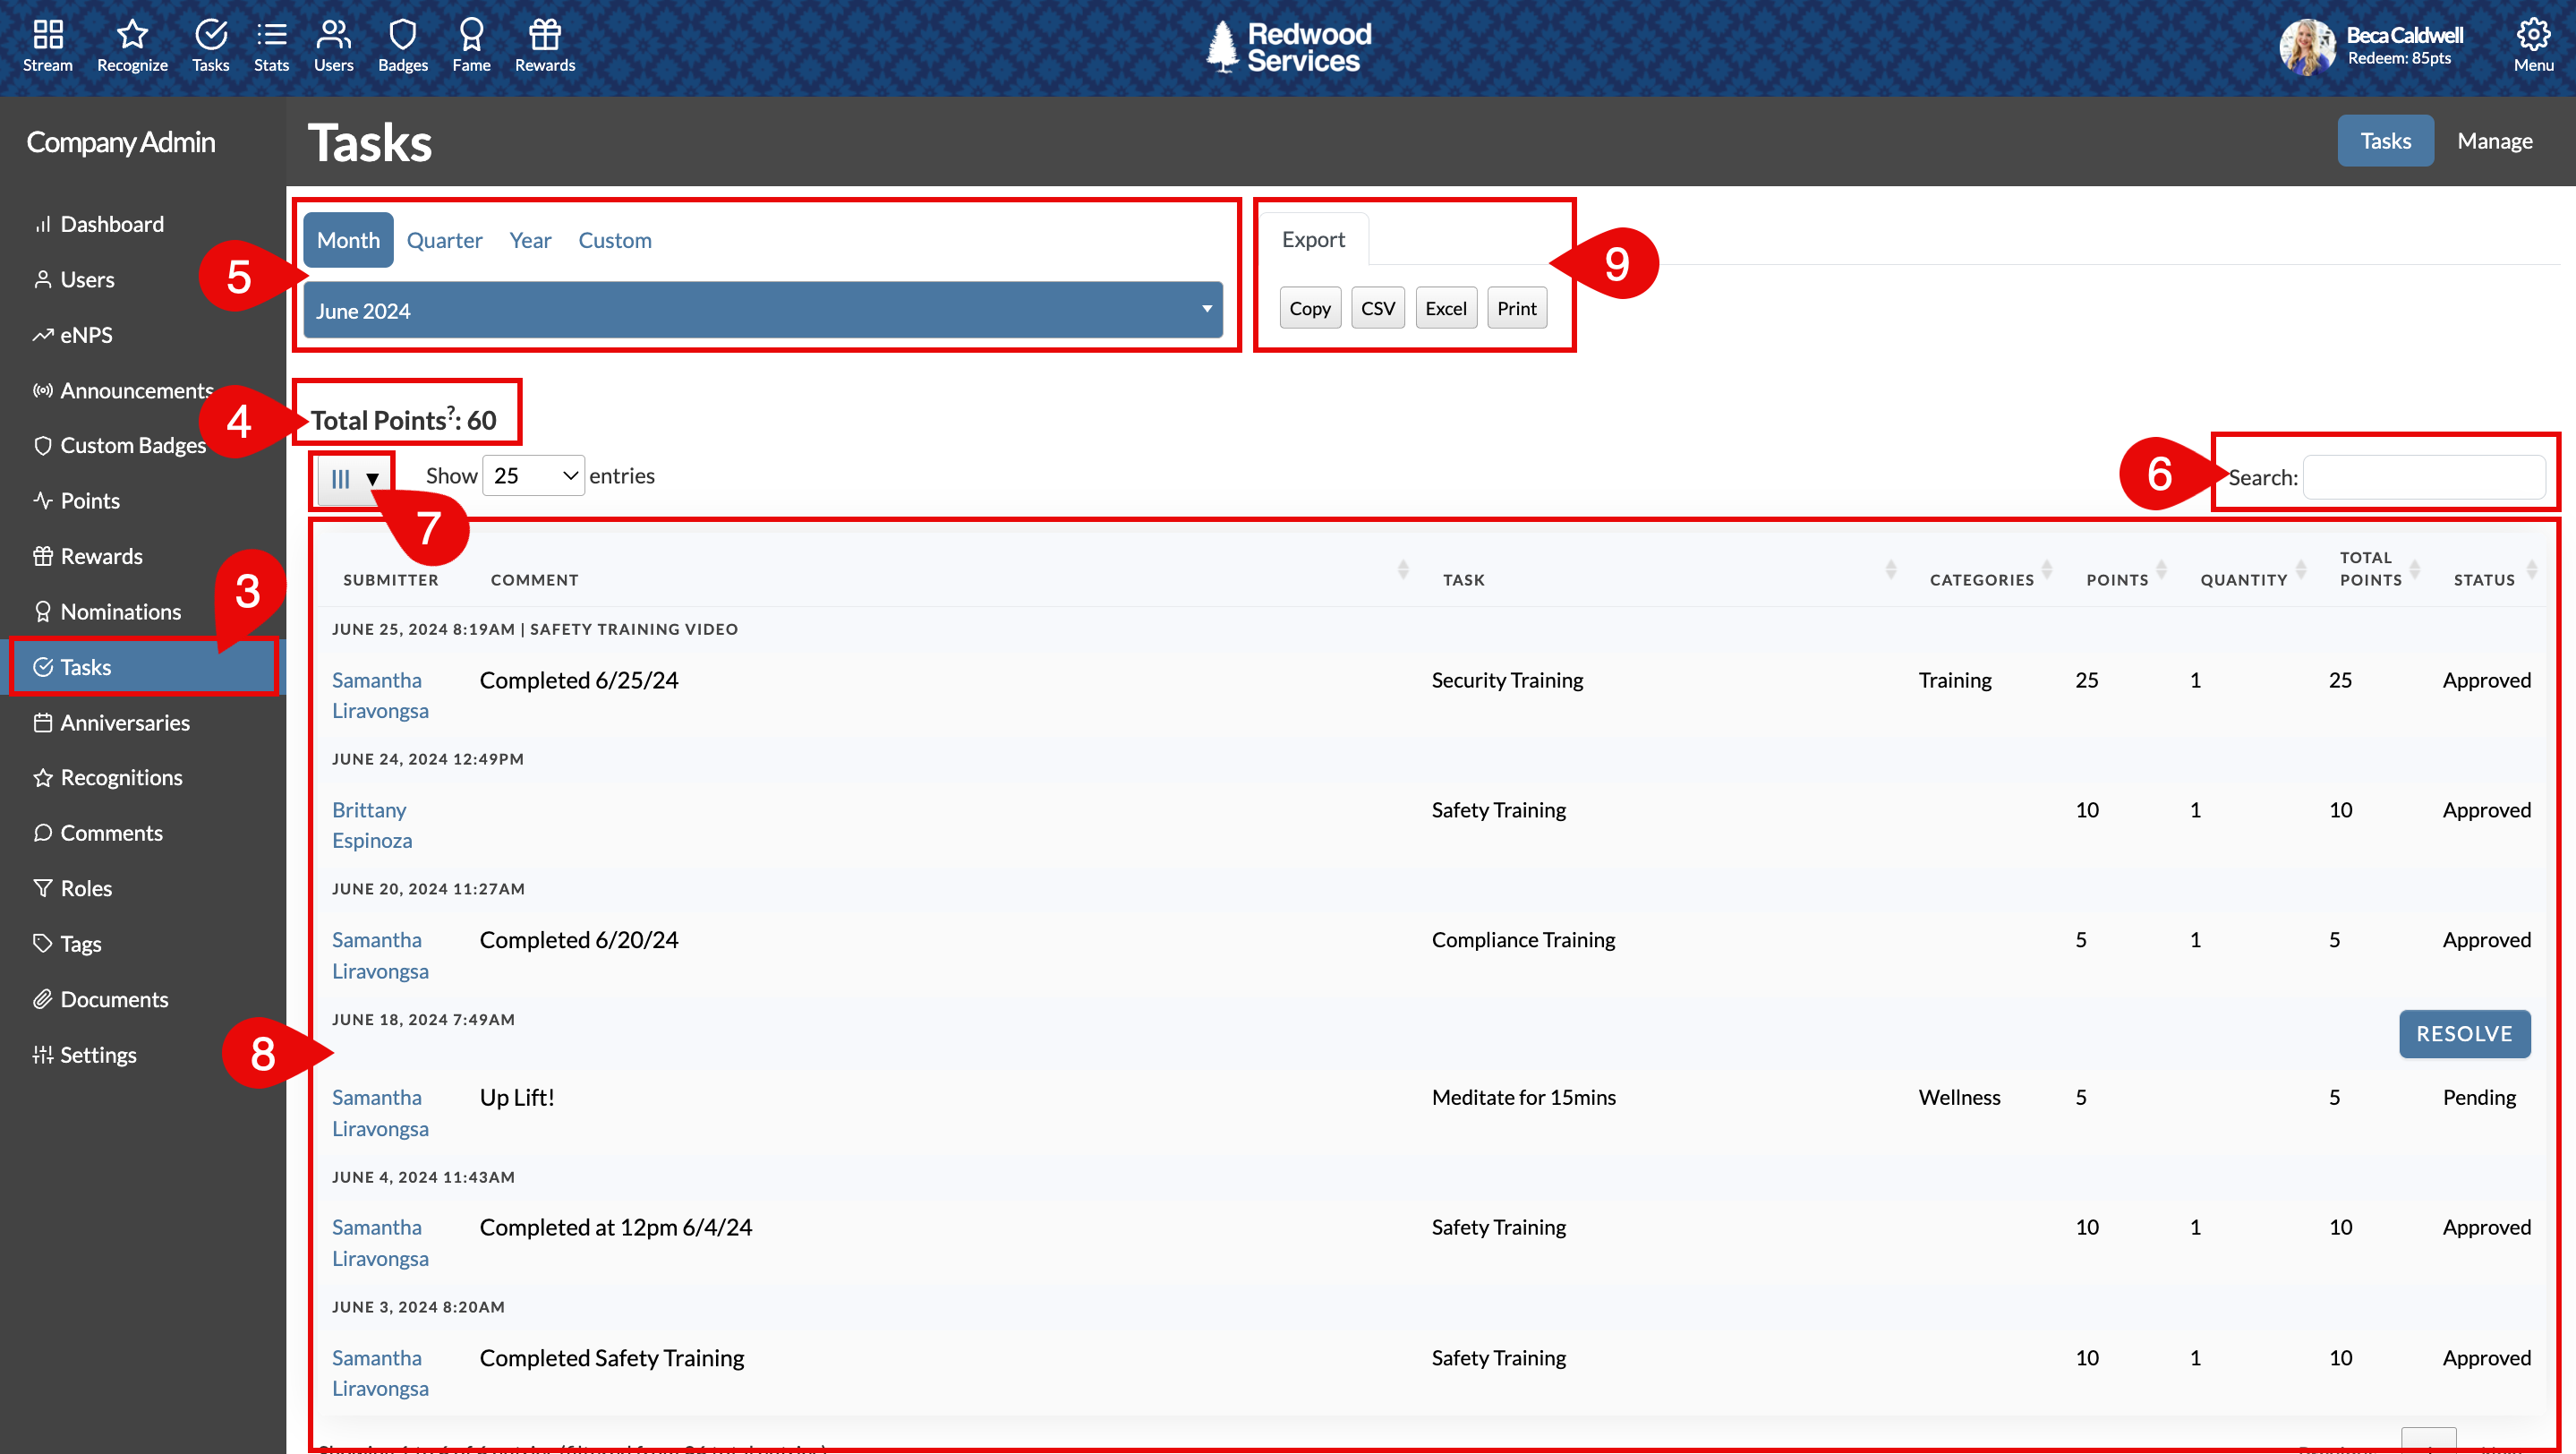Click the Recognize star icon
2576x1454 pixels.
tap(131, 45)
